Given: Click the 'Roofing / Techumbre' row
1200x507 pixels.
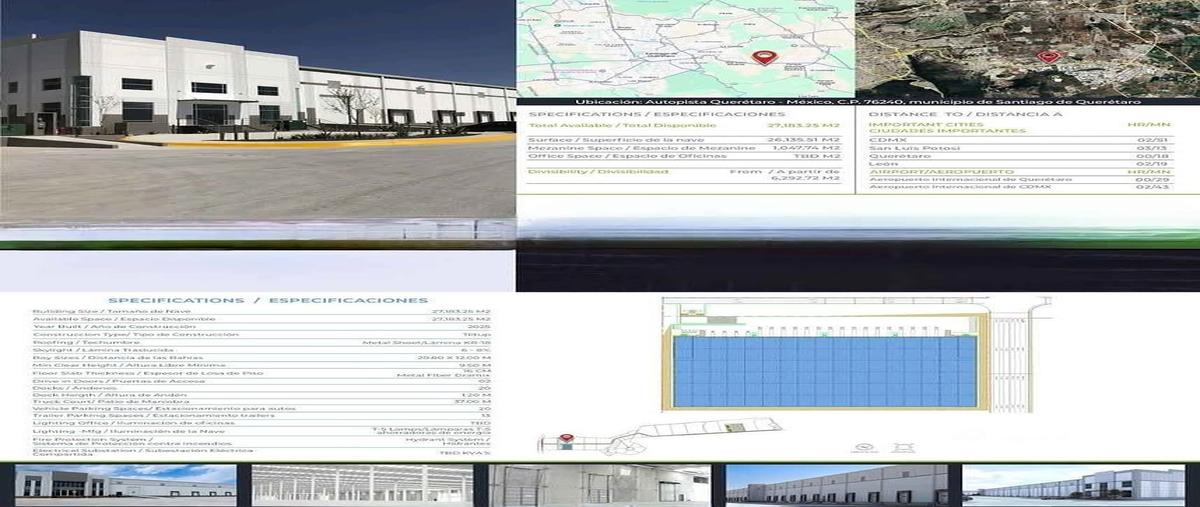Looking at the screenshot, I should [262, 342].
